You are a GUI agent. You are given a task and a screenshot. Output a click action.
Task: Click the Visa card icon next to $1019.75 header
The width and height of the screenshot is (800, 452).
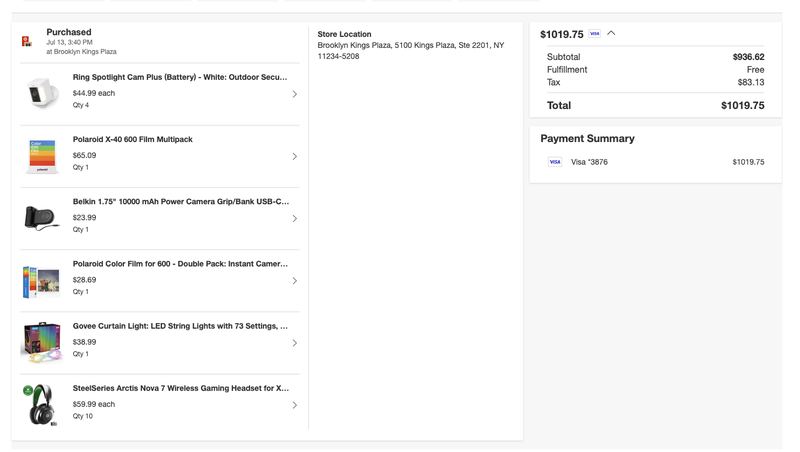pyautogui.click(x=594, y=34)
